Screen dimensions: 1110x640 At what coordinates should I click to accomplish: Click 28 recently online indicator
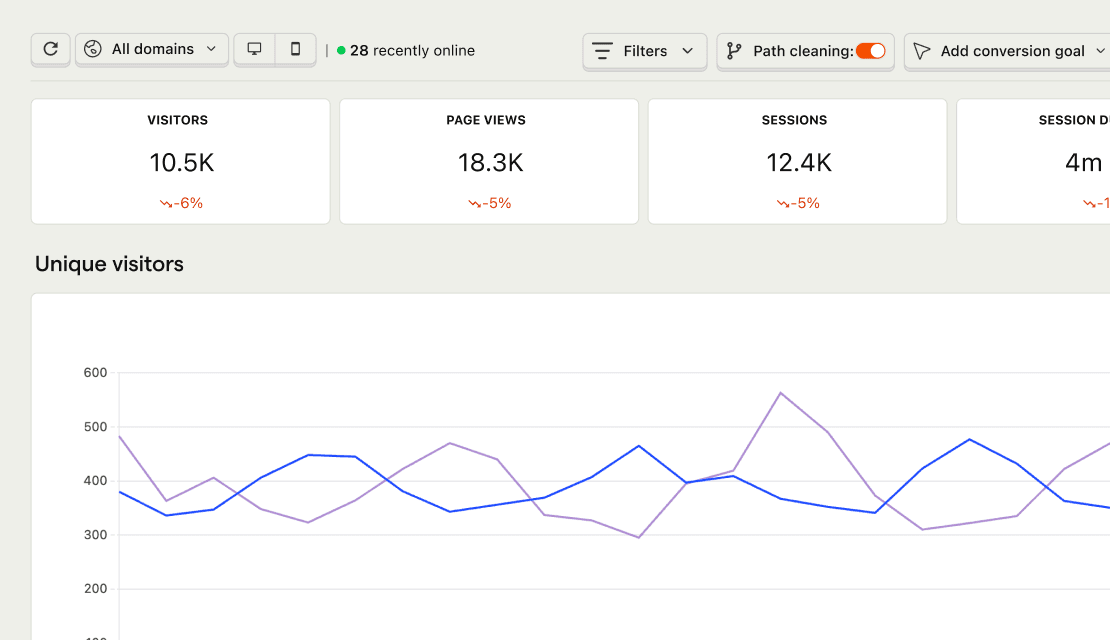point(406,50)
